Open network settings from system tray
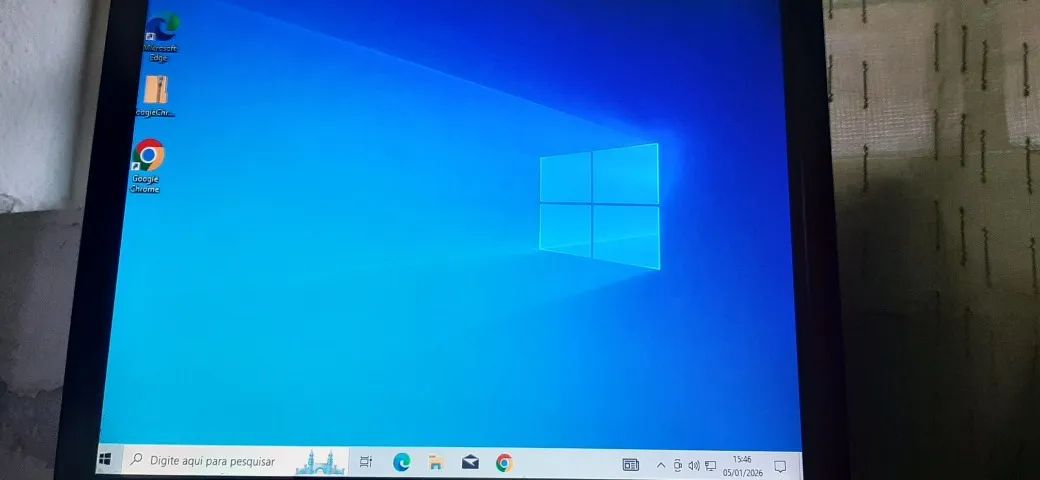Screen dimensions: 1040x480 (x=710, y=466)
